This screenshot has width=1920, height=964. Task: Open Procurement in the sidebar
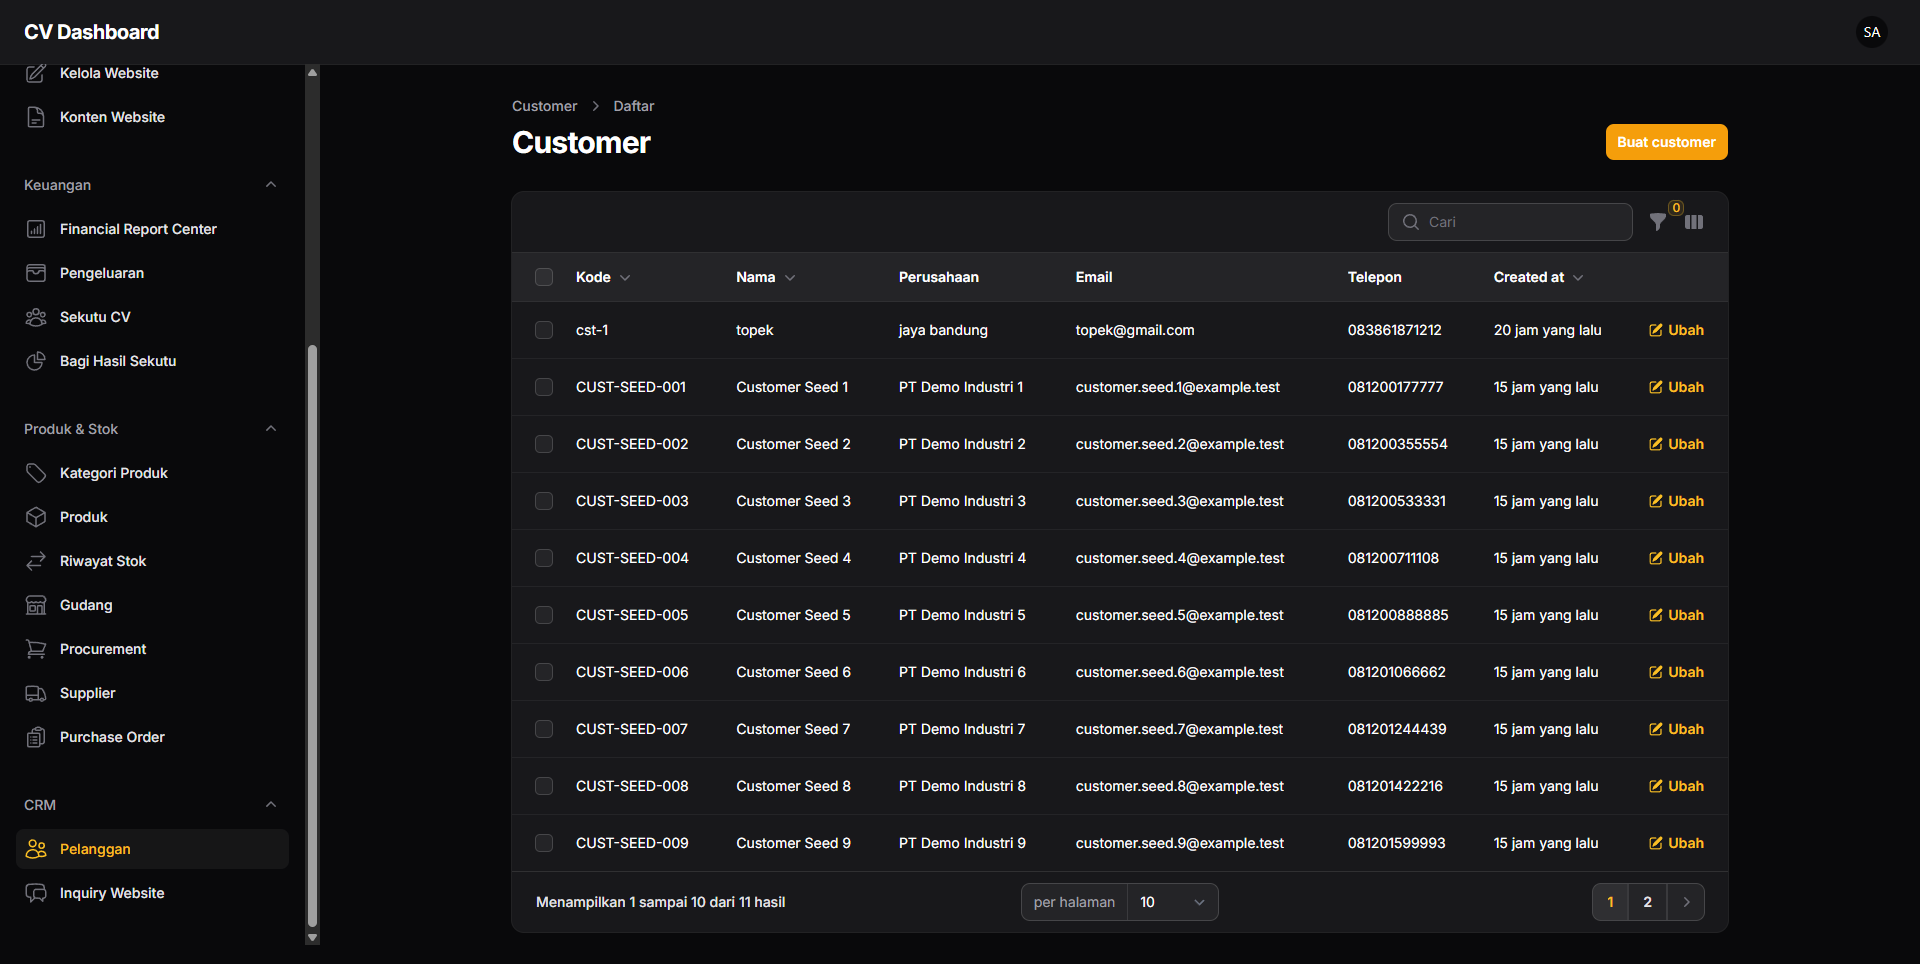tap(103, 649)
